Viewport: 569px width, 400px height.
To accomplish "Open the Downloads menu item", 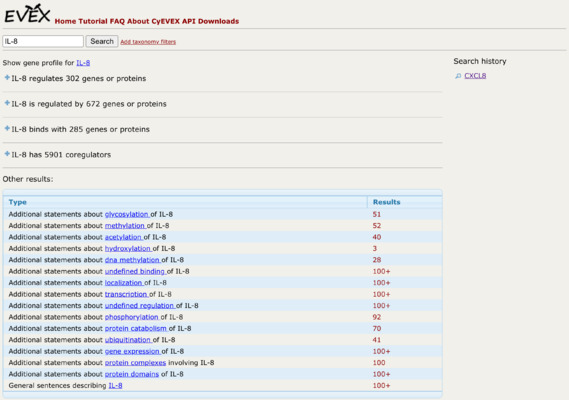I will click(x=218, y=21).
